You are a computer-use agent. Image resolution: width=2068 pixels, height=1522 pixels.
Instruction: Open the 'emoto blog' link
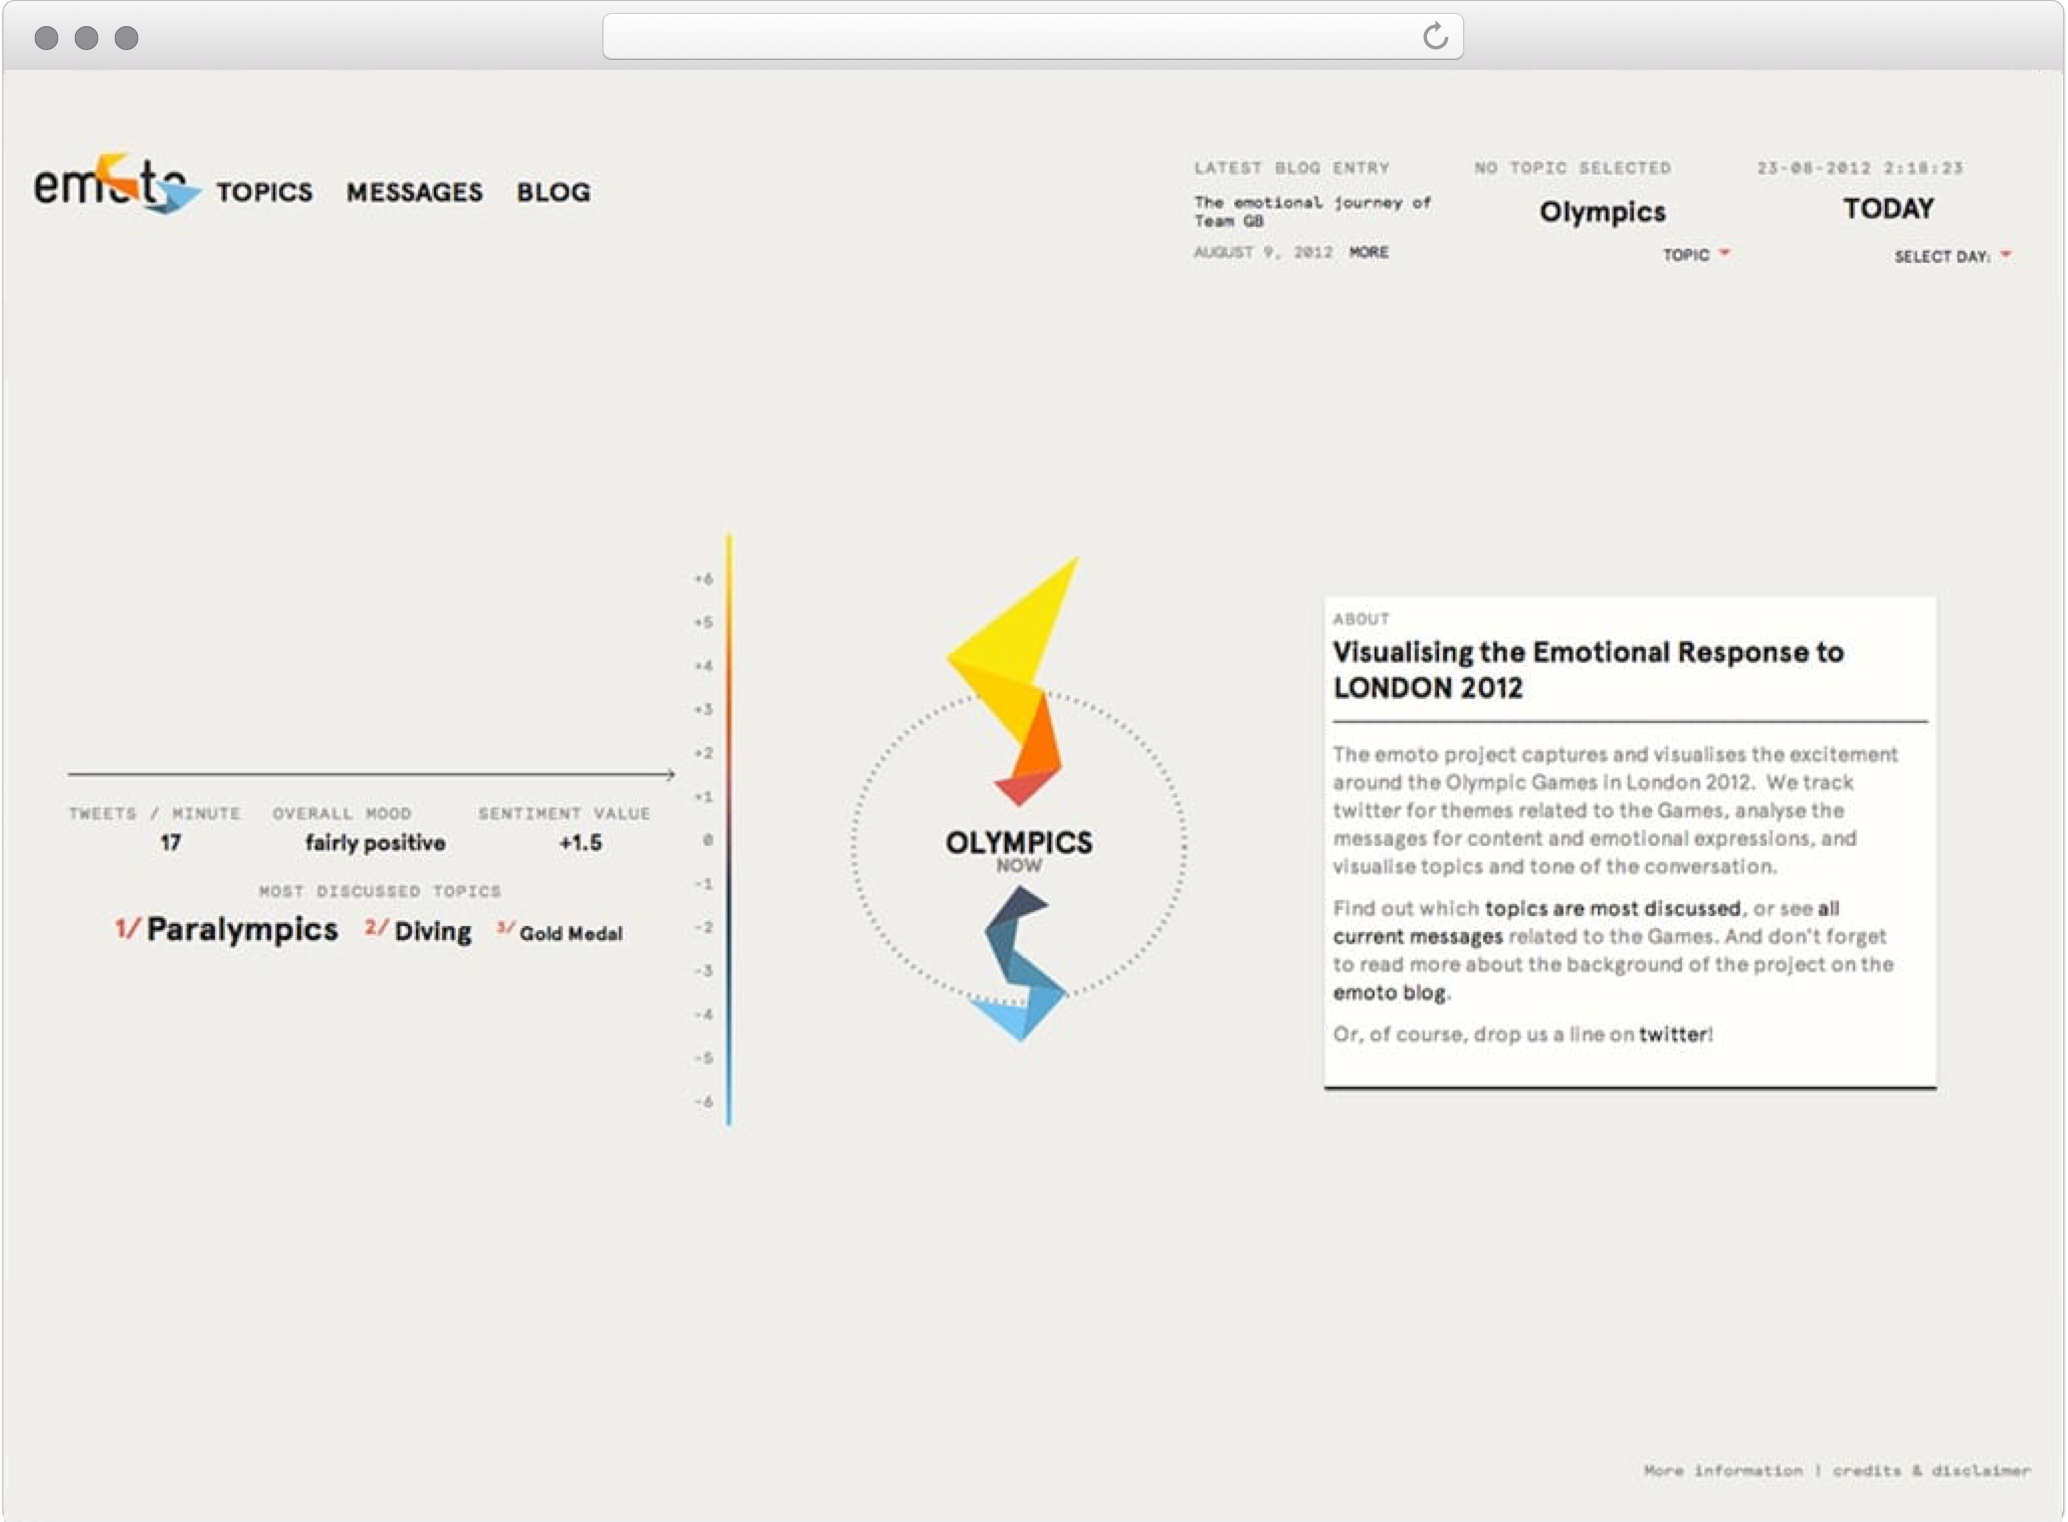click(1389, 992)
